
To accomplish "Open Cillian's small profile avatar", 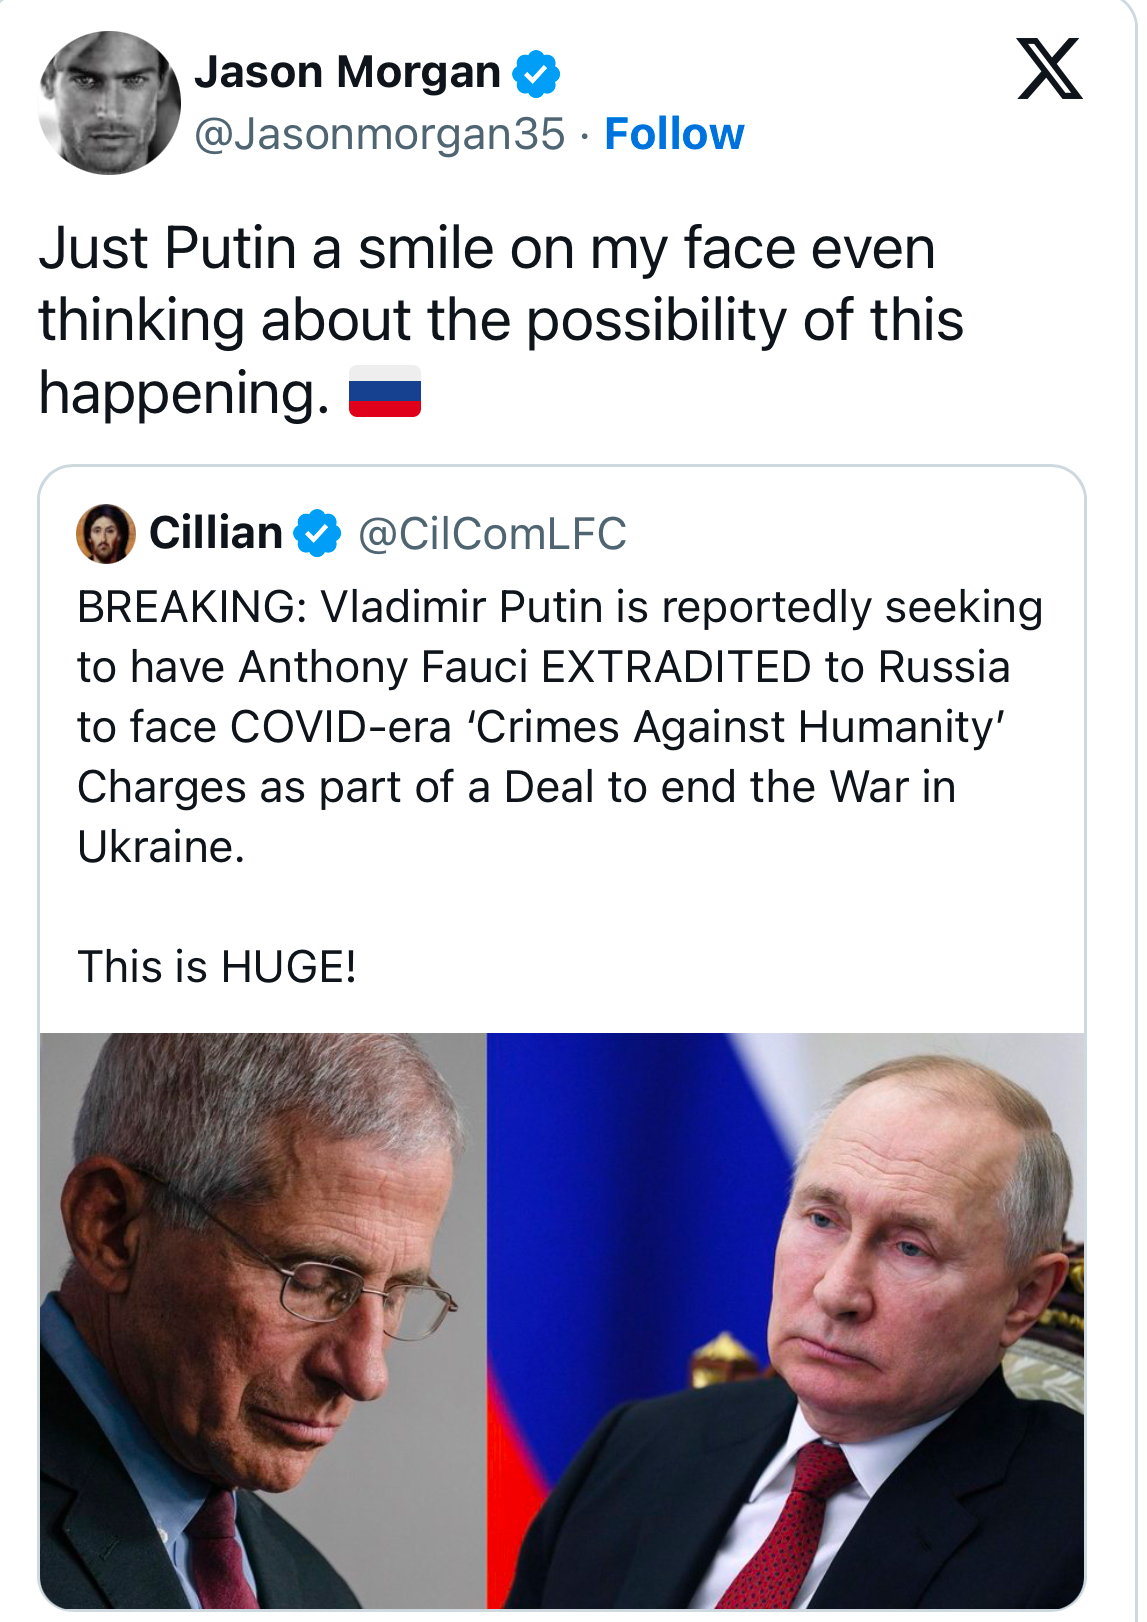I will [105, 533].
